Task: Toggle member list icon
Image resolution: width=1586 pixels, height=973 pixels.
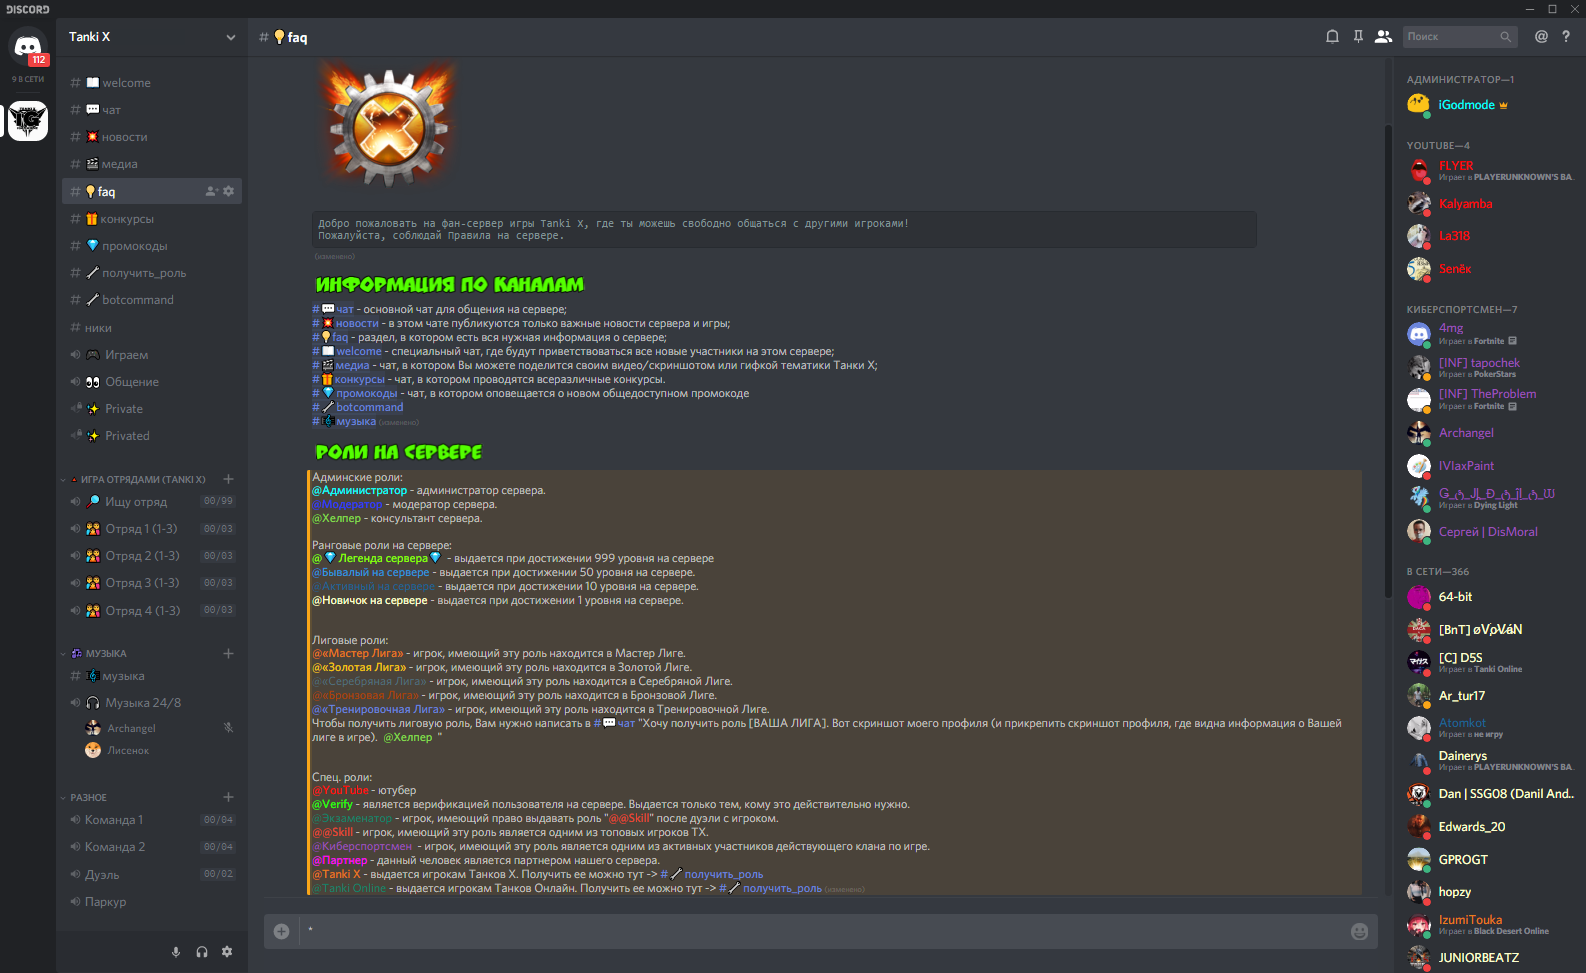Action: pos(1383,37)
